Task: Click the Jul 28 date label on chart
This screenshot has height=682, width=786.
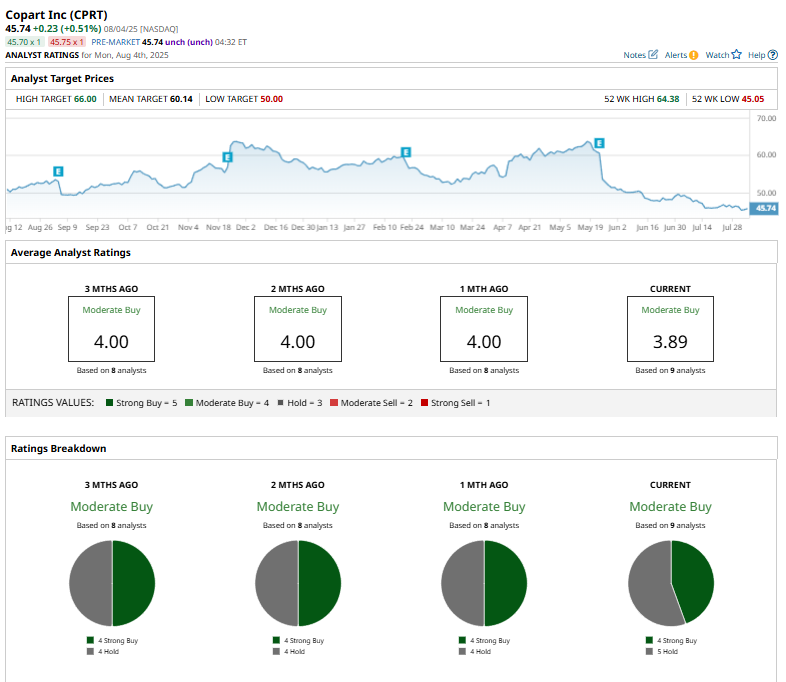Action: (x=732, y=228)
